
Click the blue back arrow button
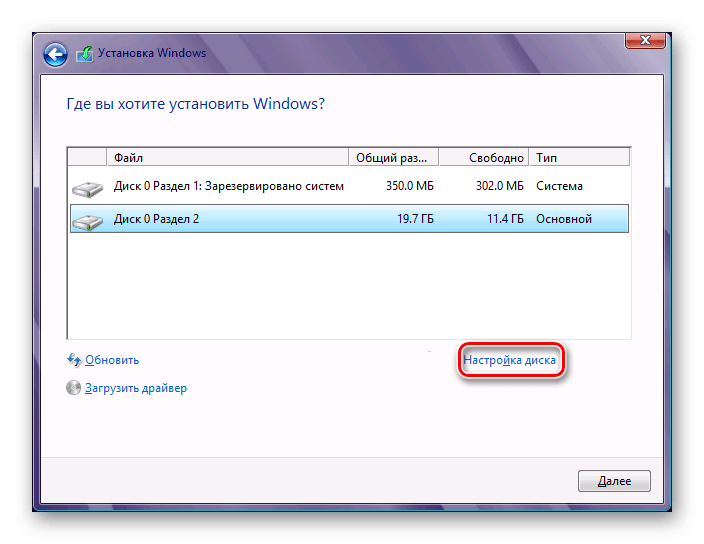(55, 54)
